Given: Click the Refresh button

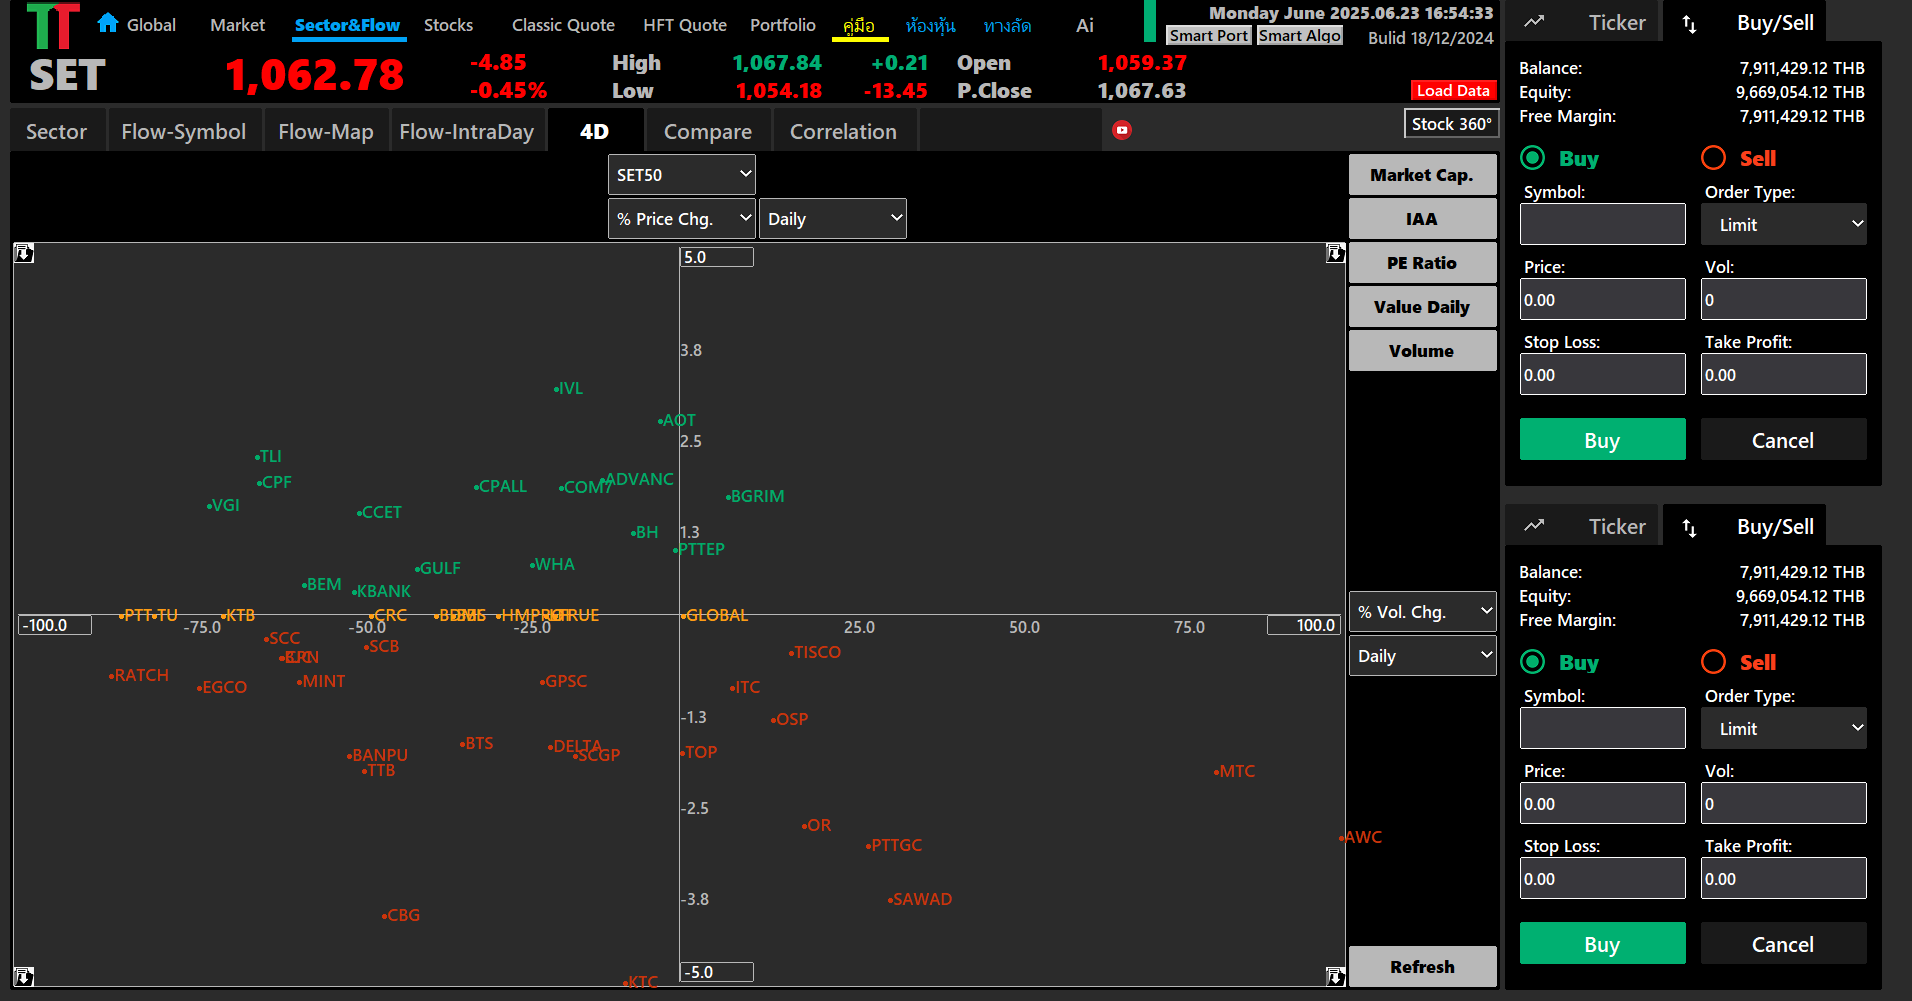Looking at the screenshot, I should pos(1422,967).
